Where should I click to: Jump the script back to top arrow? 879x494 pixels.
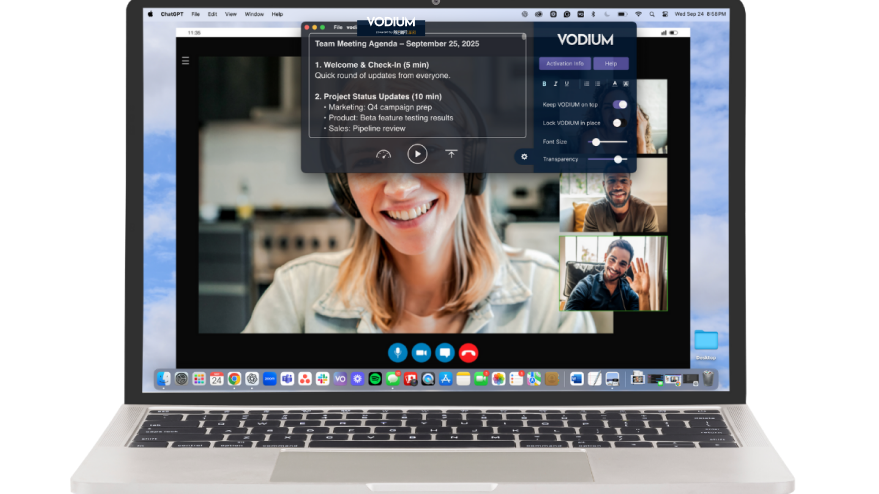451,154
